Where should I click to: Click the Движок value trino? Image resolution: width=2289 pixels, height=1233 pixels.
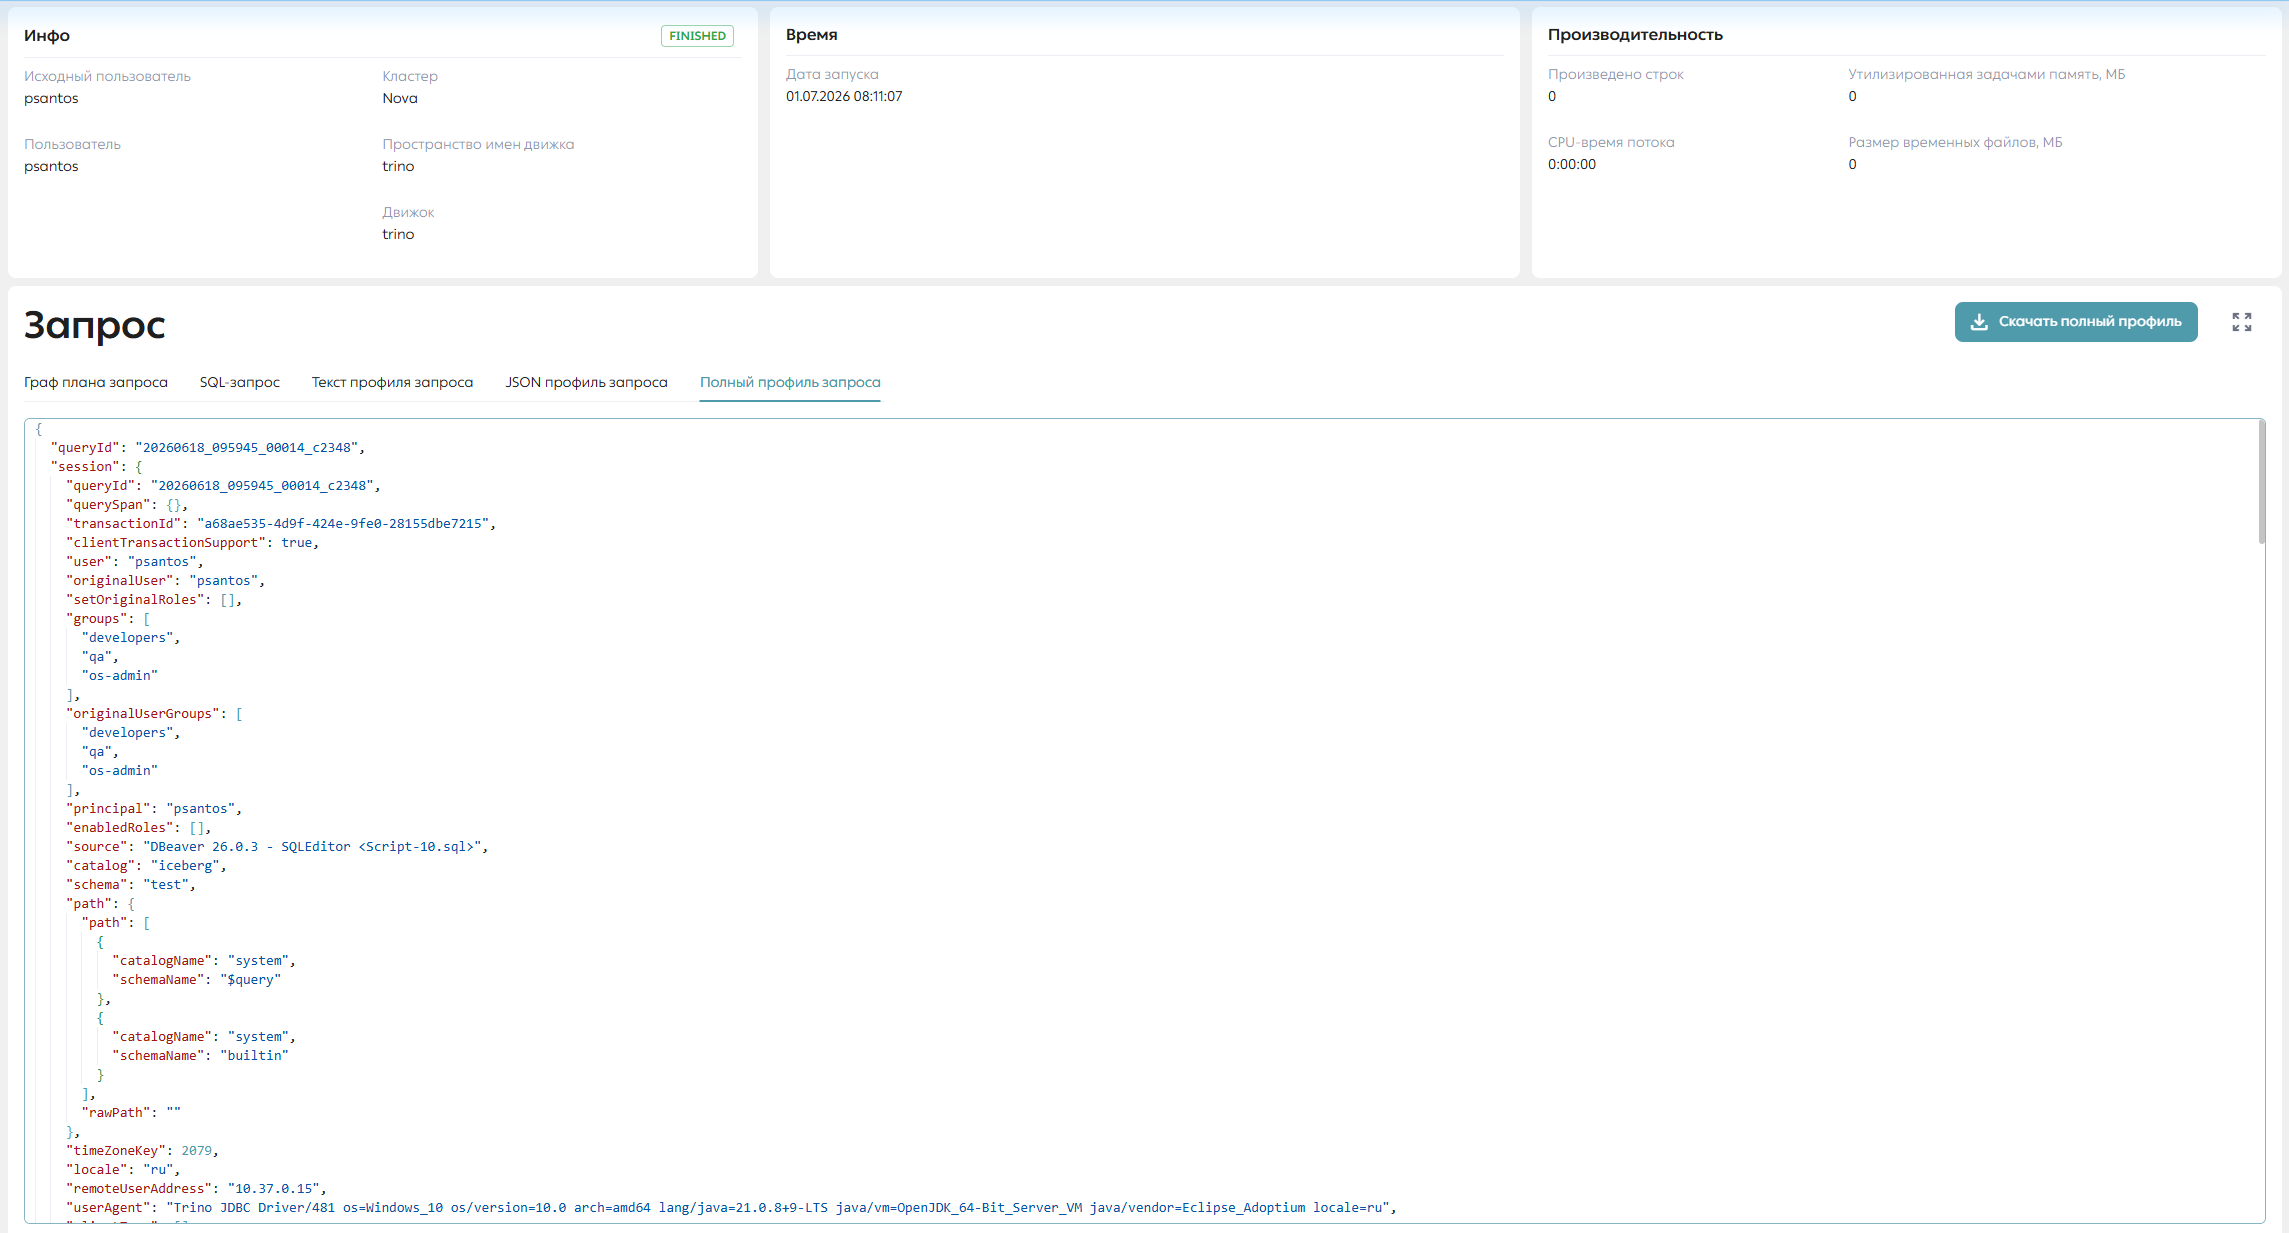point(398,234)
